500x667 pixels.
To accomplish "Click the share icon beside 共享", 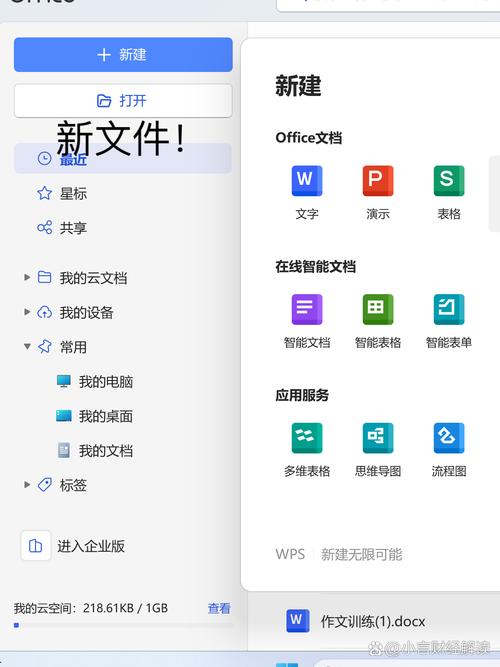I will pos(45,228).
